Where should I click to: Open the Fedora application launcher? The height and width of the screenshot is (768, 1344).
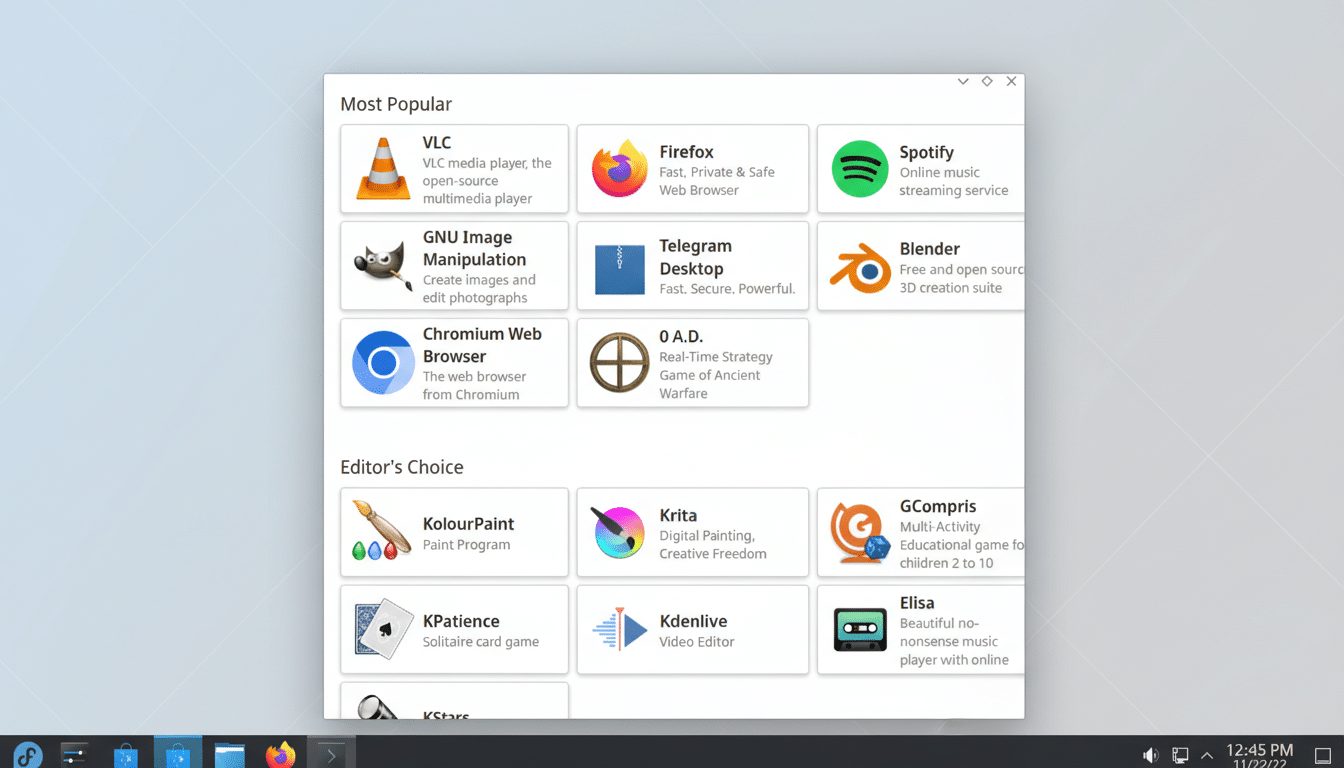tap(27, 754)
